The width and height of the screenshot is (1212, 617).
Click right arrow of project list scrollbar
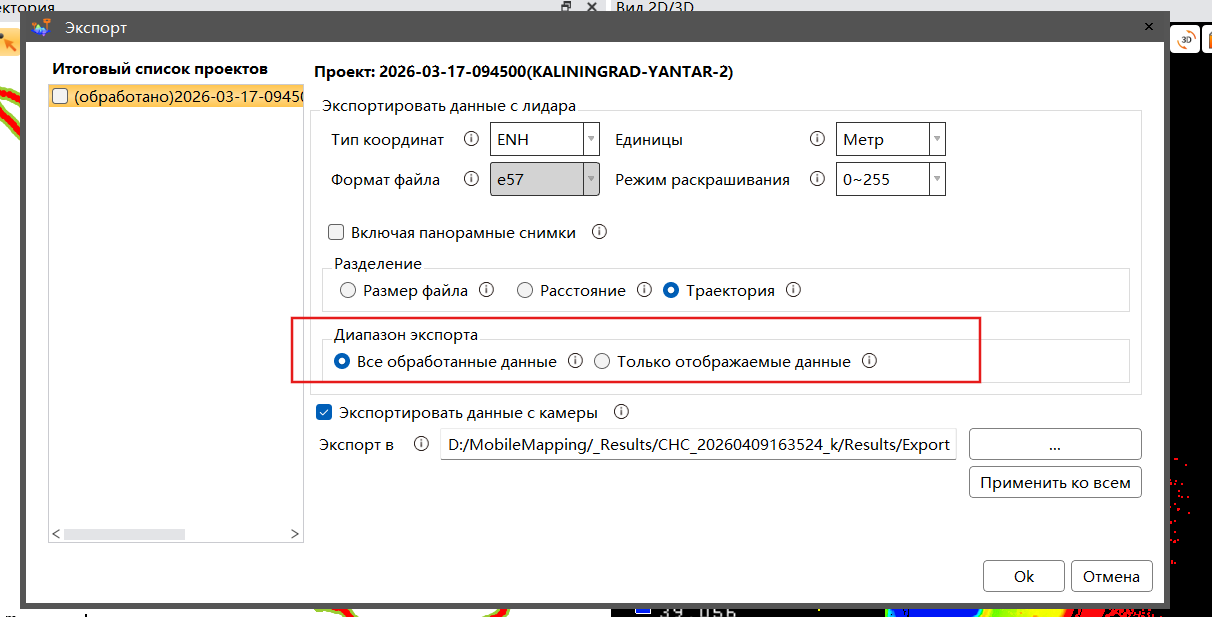click(296, 534)
